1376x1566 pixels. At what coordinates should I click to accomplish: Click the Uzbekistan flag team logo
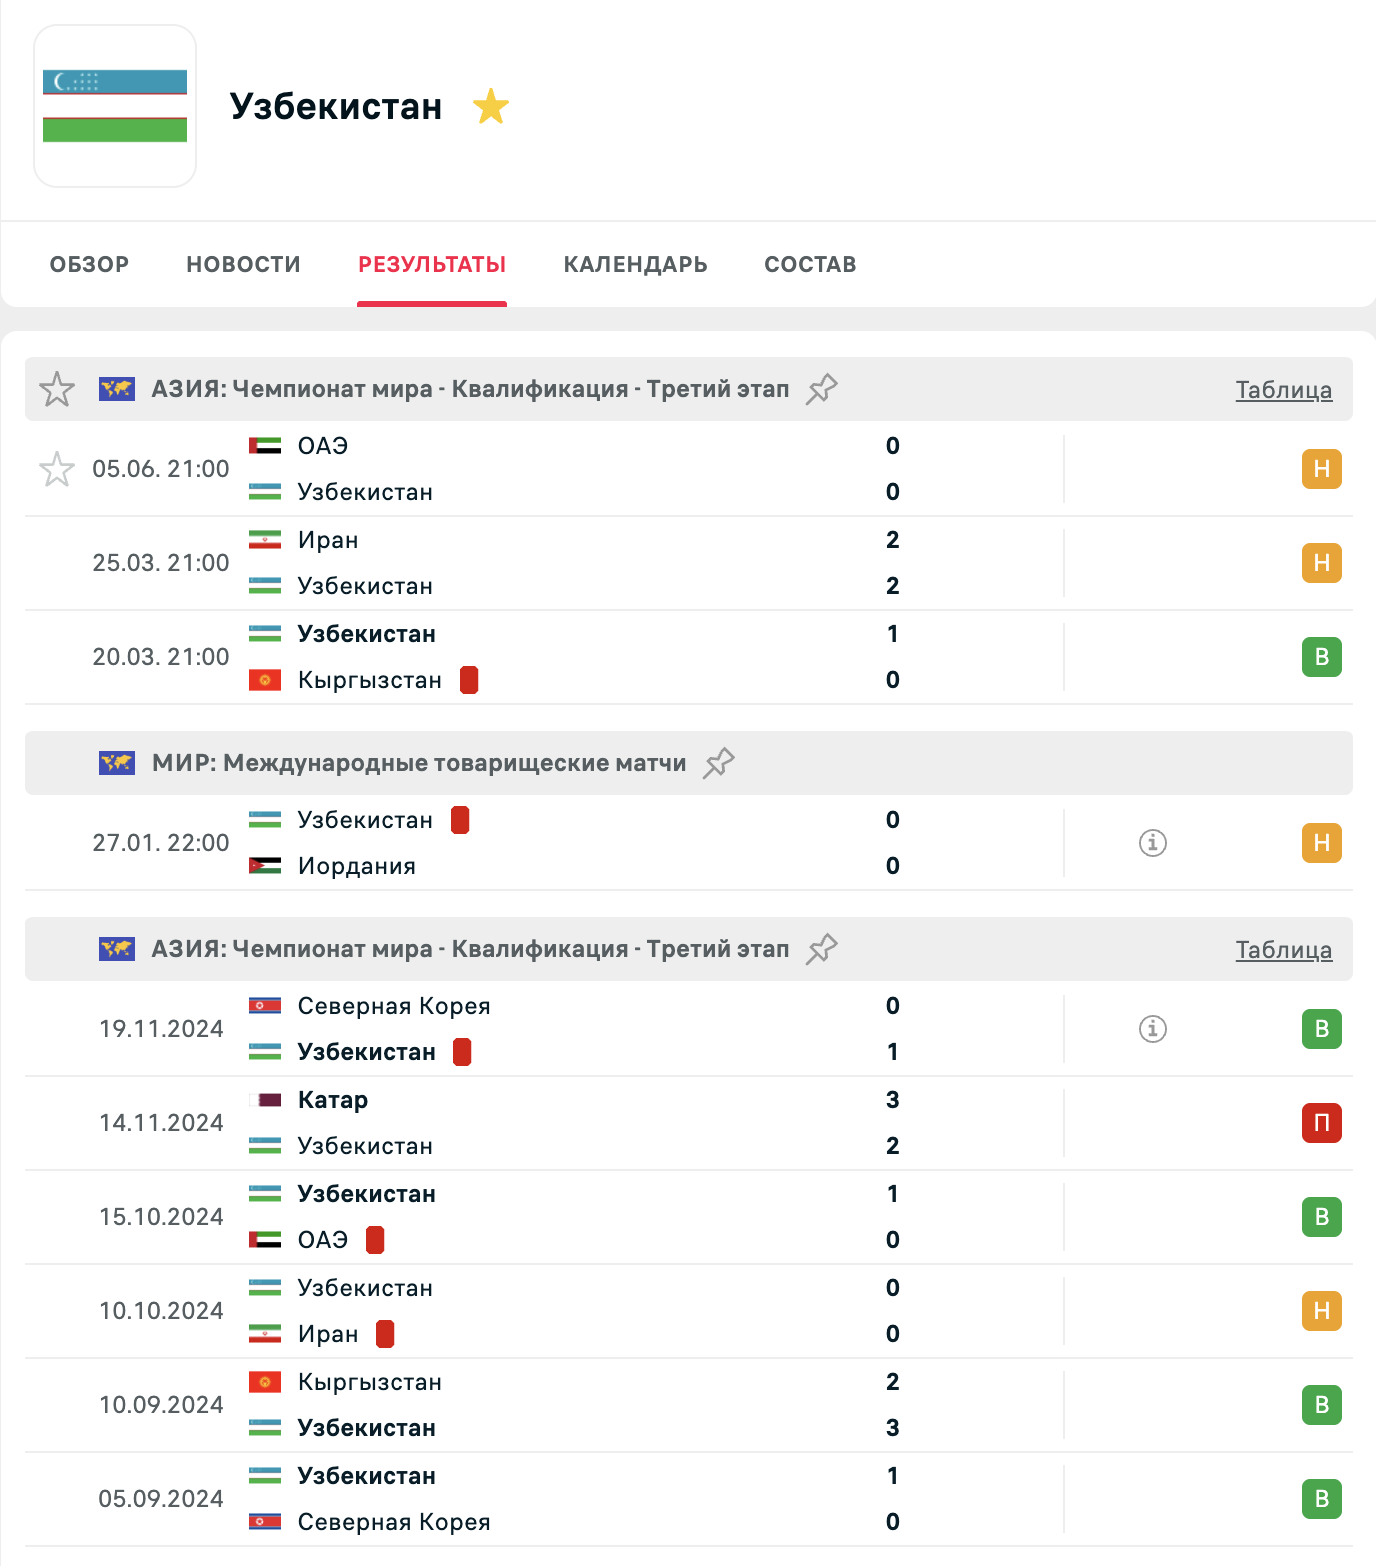pos(115,106)
